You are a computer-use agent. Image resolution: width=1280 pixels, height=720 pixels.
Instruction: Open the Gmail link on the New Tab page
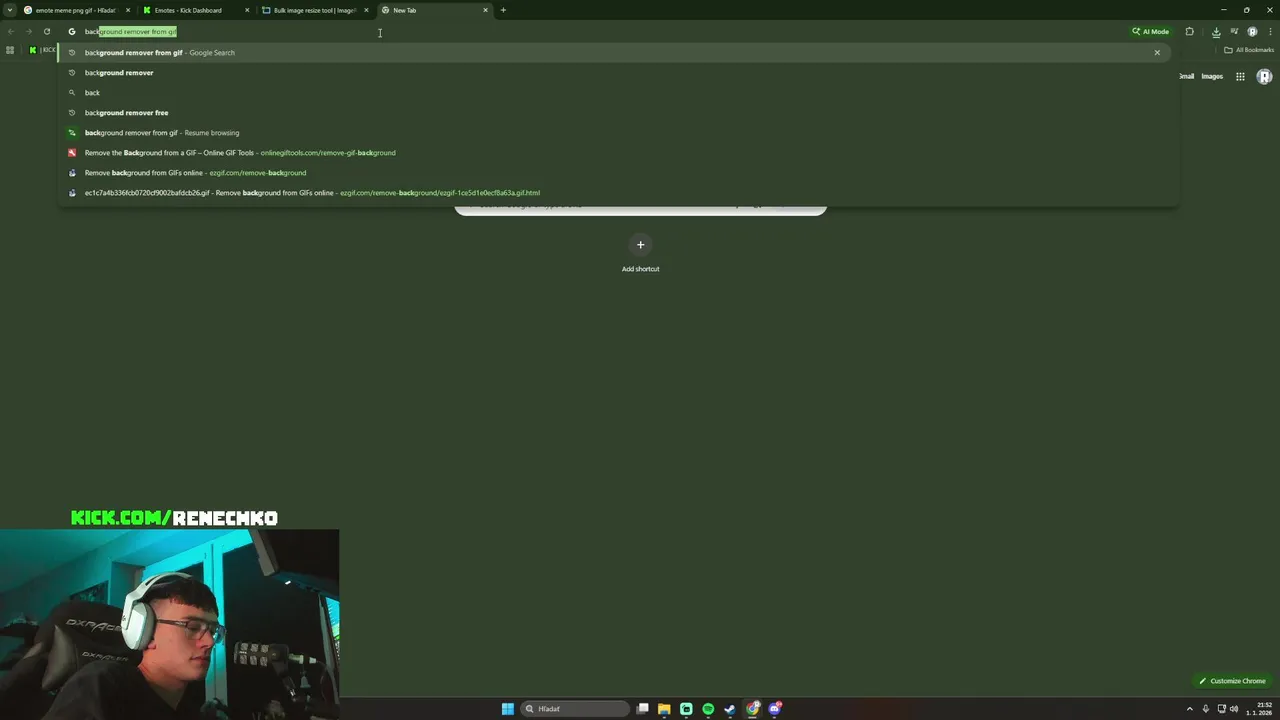pos(1186,76)
